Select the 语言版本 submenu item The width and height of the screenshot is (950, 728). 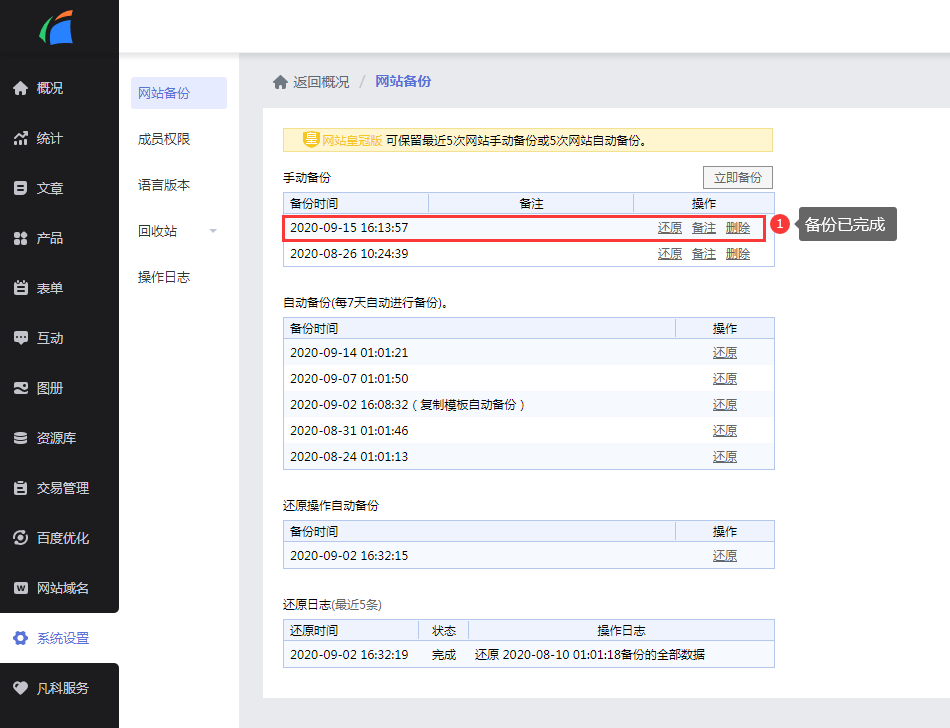click(164, 185)
